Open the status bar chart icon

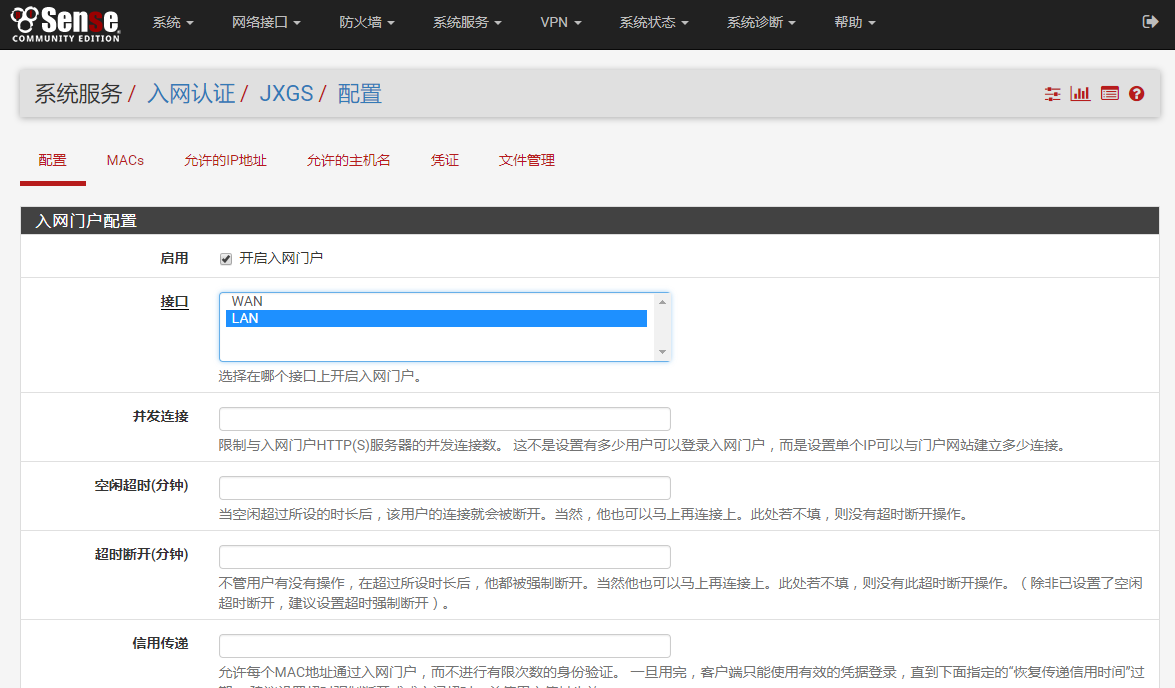coord(1080,94)
